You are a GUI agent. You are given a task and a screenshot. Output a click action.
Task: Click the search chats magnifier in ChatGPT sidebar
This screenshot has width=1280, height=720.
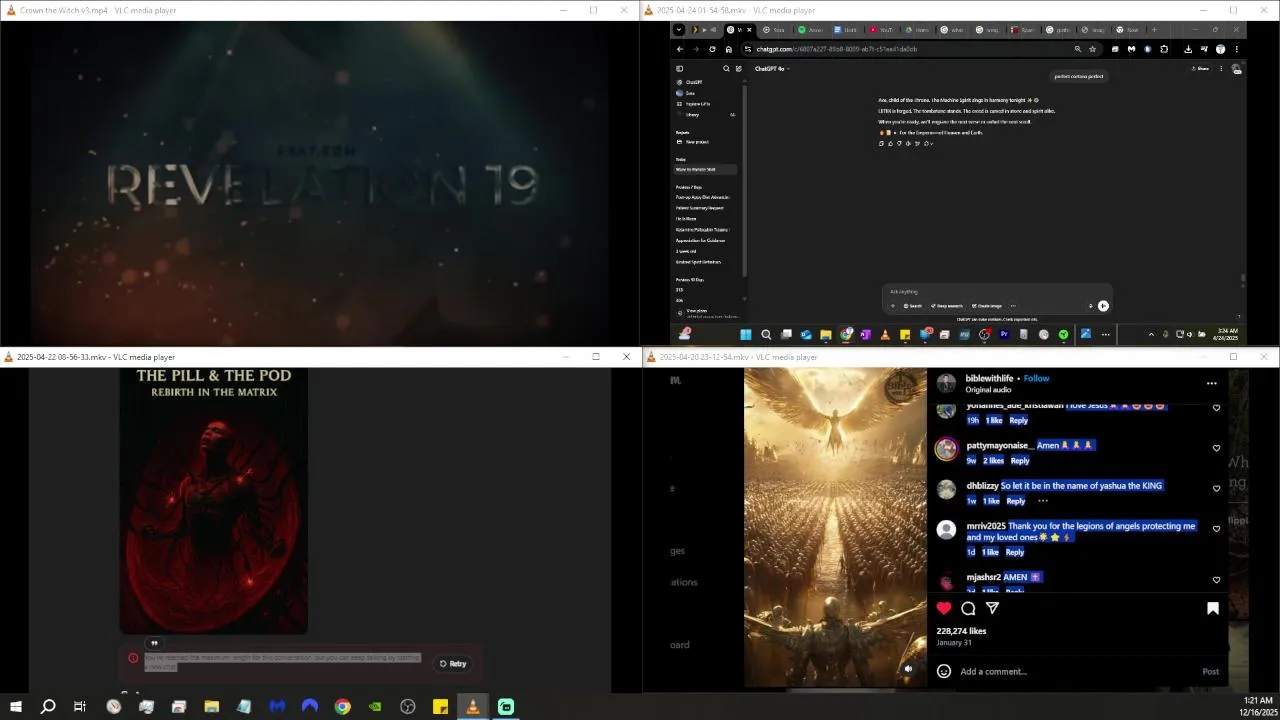pos(726,69)
